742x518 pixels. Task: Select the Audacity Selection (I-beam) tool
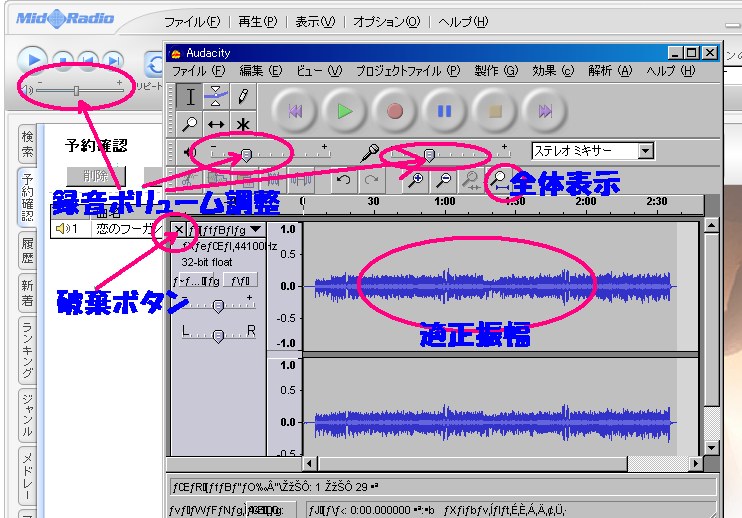tap(190, 97)
